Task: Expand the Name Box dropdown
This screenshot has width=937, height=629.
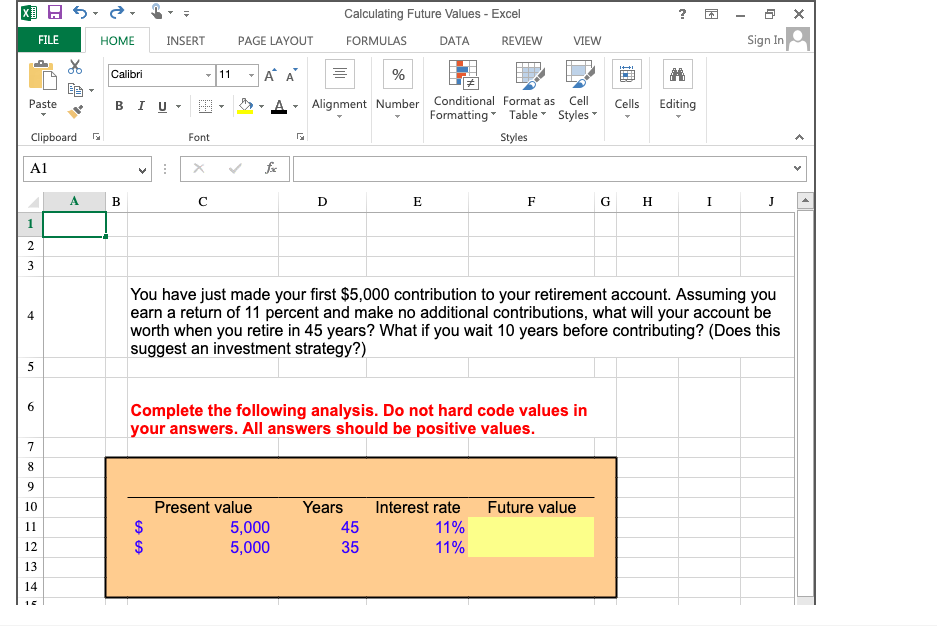Action: point(142,170)
